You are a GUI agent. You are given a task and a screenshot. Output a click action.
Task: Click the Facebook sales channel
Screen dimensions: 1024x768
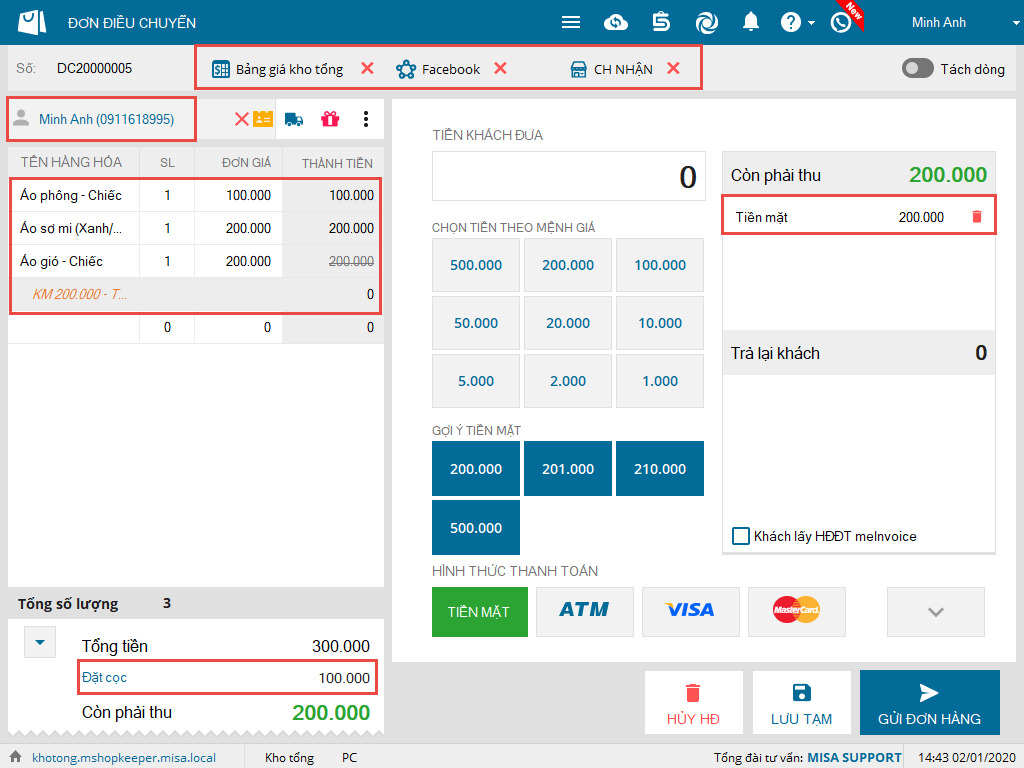point(438,69)
